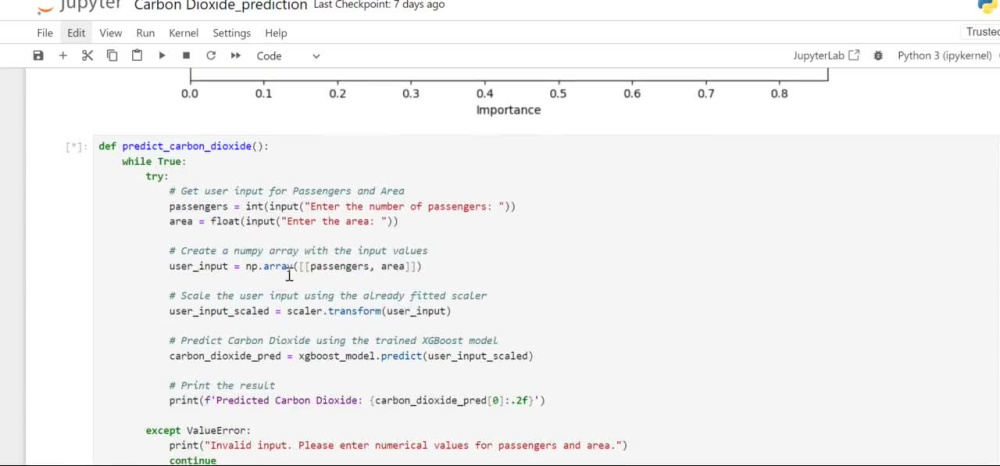
Task: Click the Python logo icon
Action: [988, 6]
